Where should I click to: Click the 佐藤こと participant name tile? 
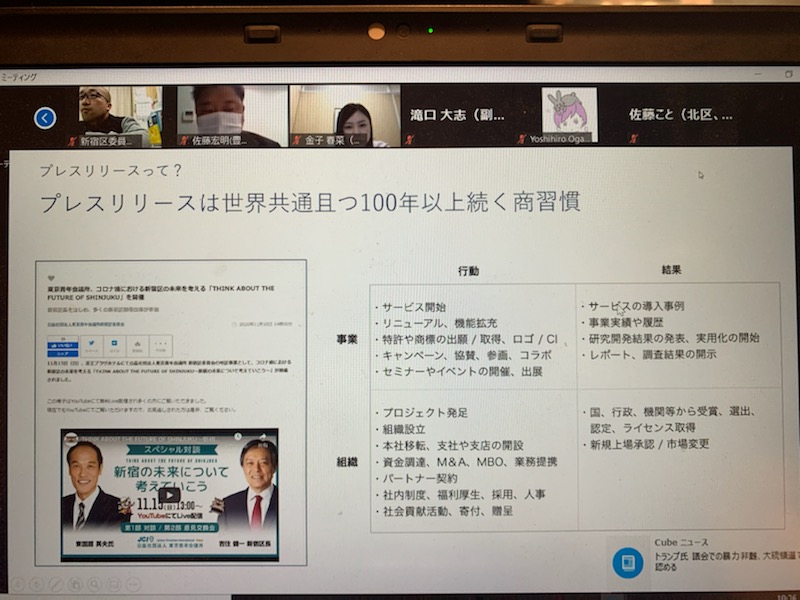coord(680,115)
